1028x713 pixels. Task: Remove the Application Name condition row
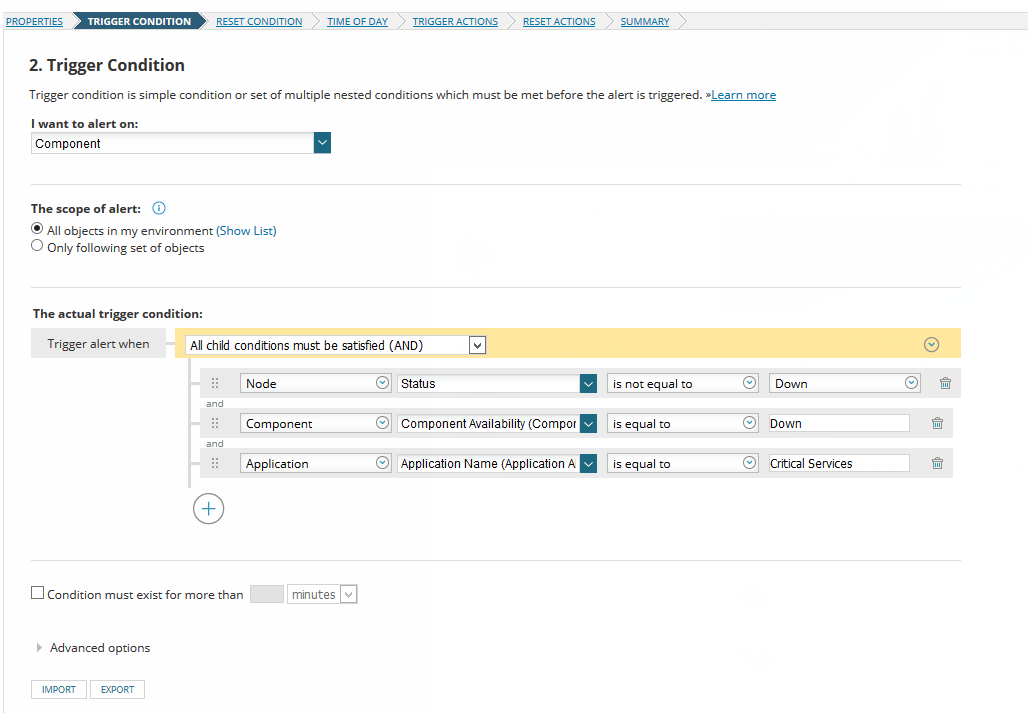(937, 463)
